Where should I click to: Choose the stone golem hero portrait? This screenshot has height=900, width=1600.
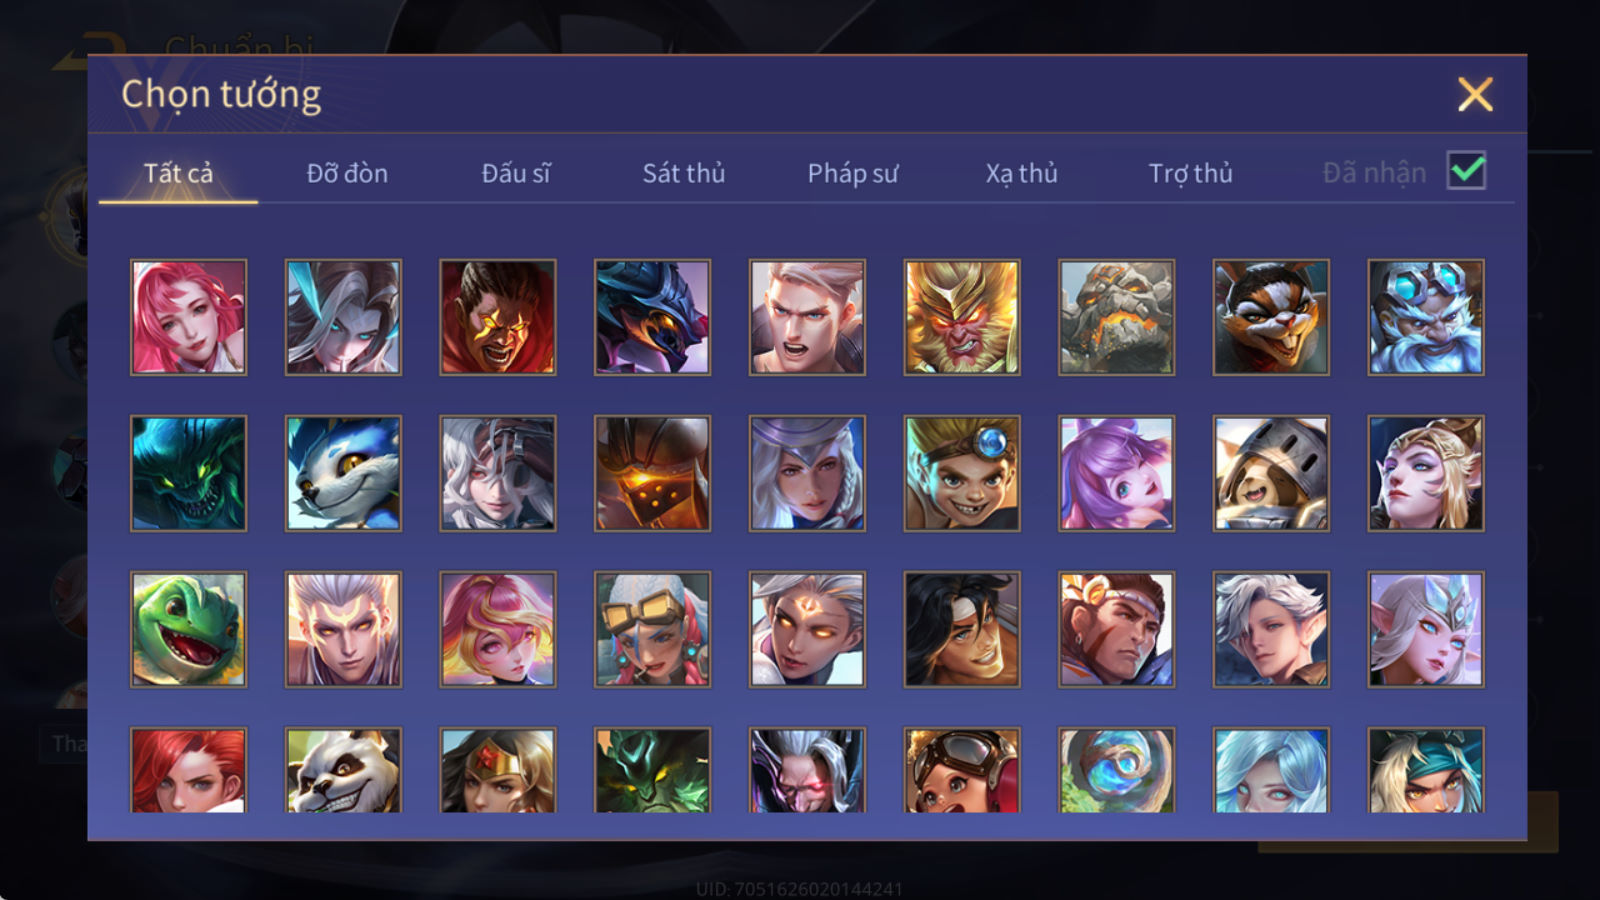[1116, 317]
